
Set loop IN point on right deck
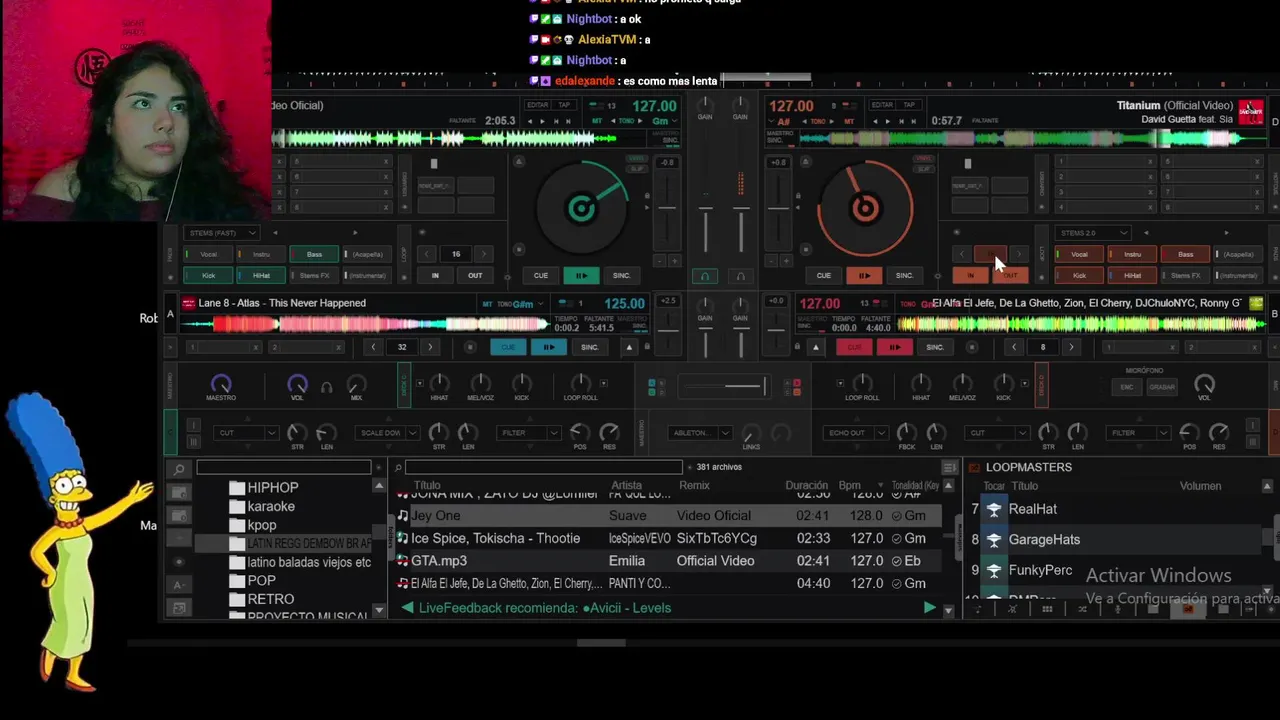click(x=969, y=275)
